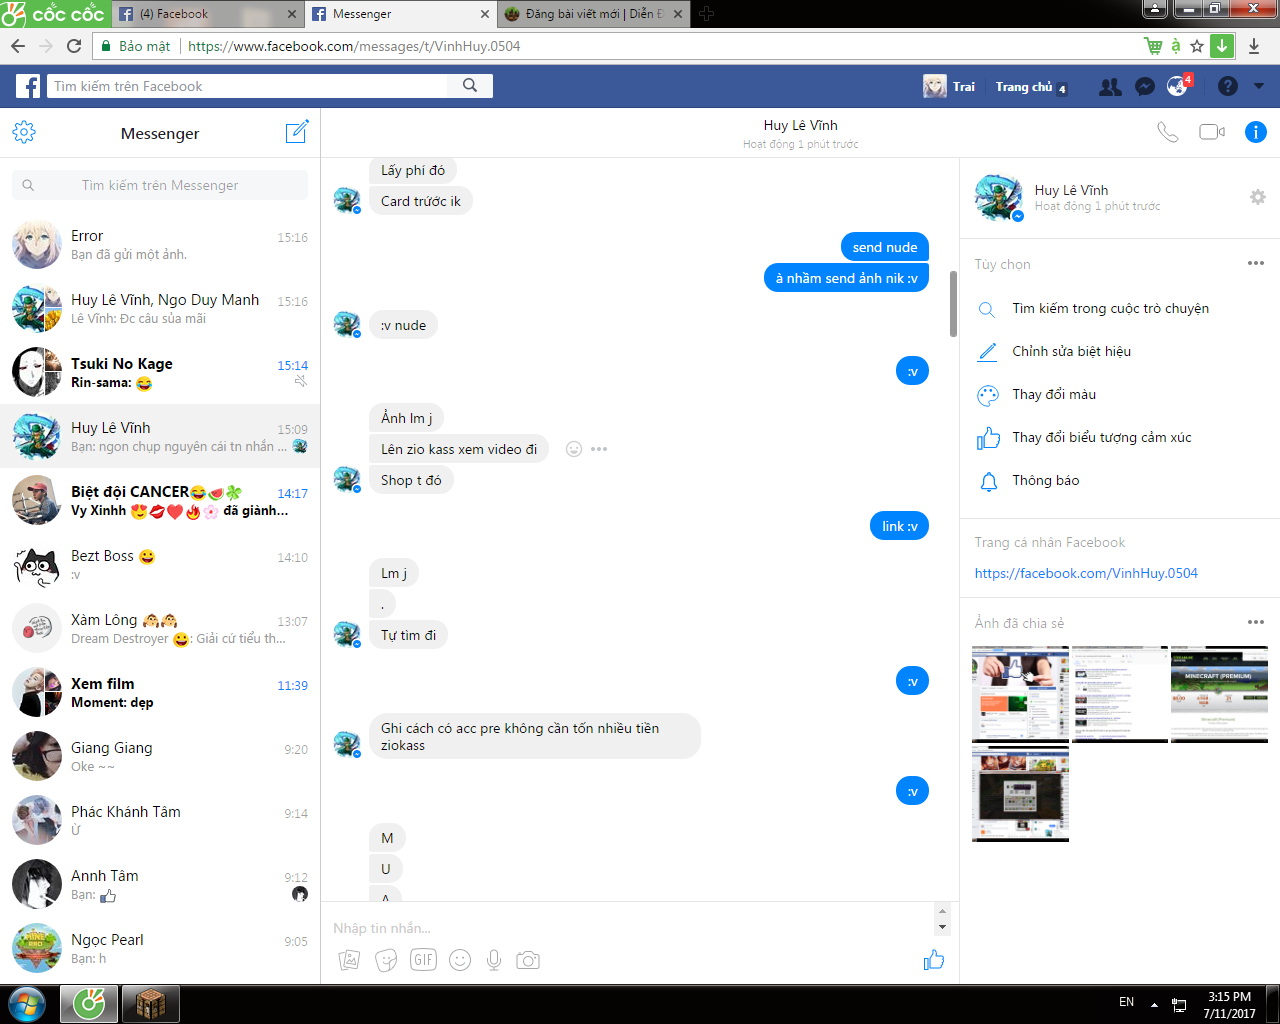Image resolution: width=1280 pixels, height=1024 pixels.
Task: Open Thay đổi màu color picker
Action: [x=1054, y=394]
